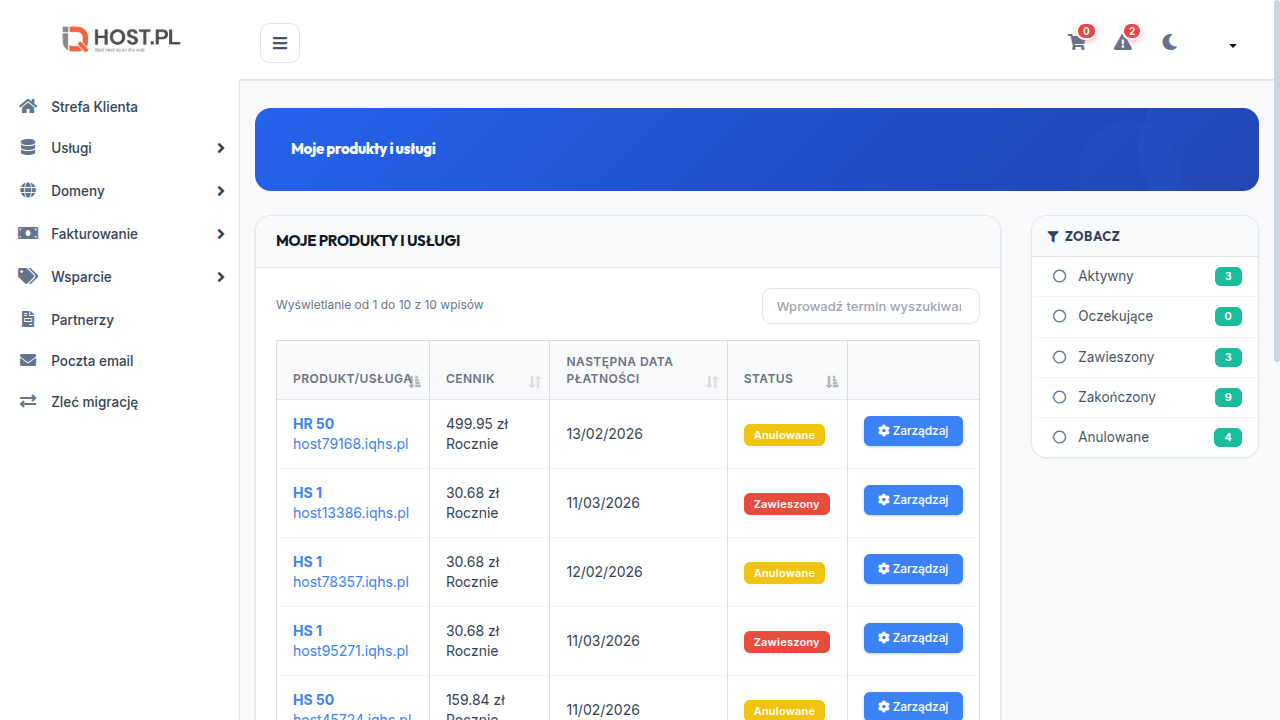The height and width of the screenshot is (720, 1280).
Task: Click Zarządzaj for host79168.iqhs.pl
Action: tap(913, 431)
